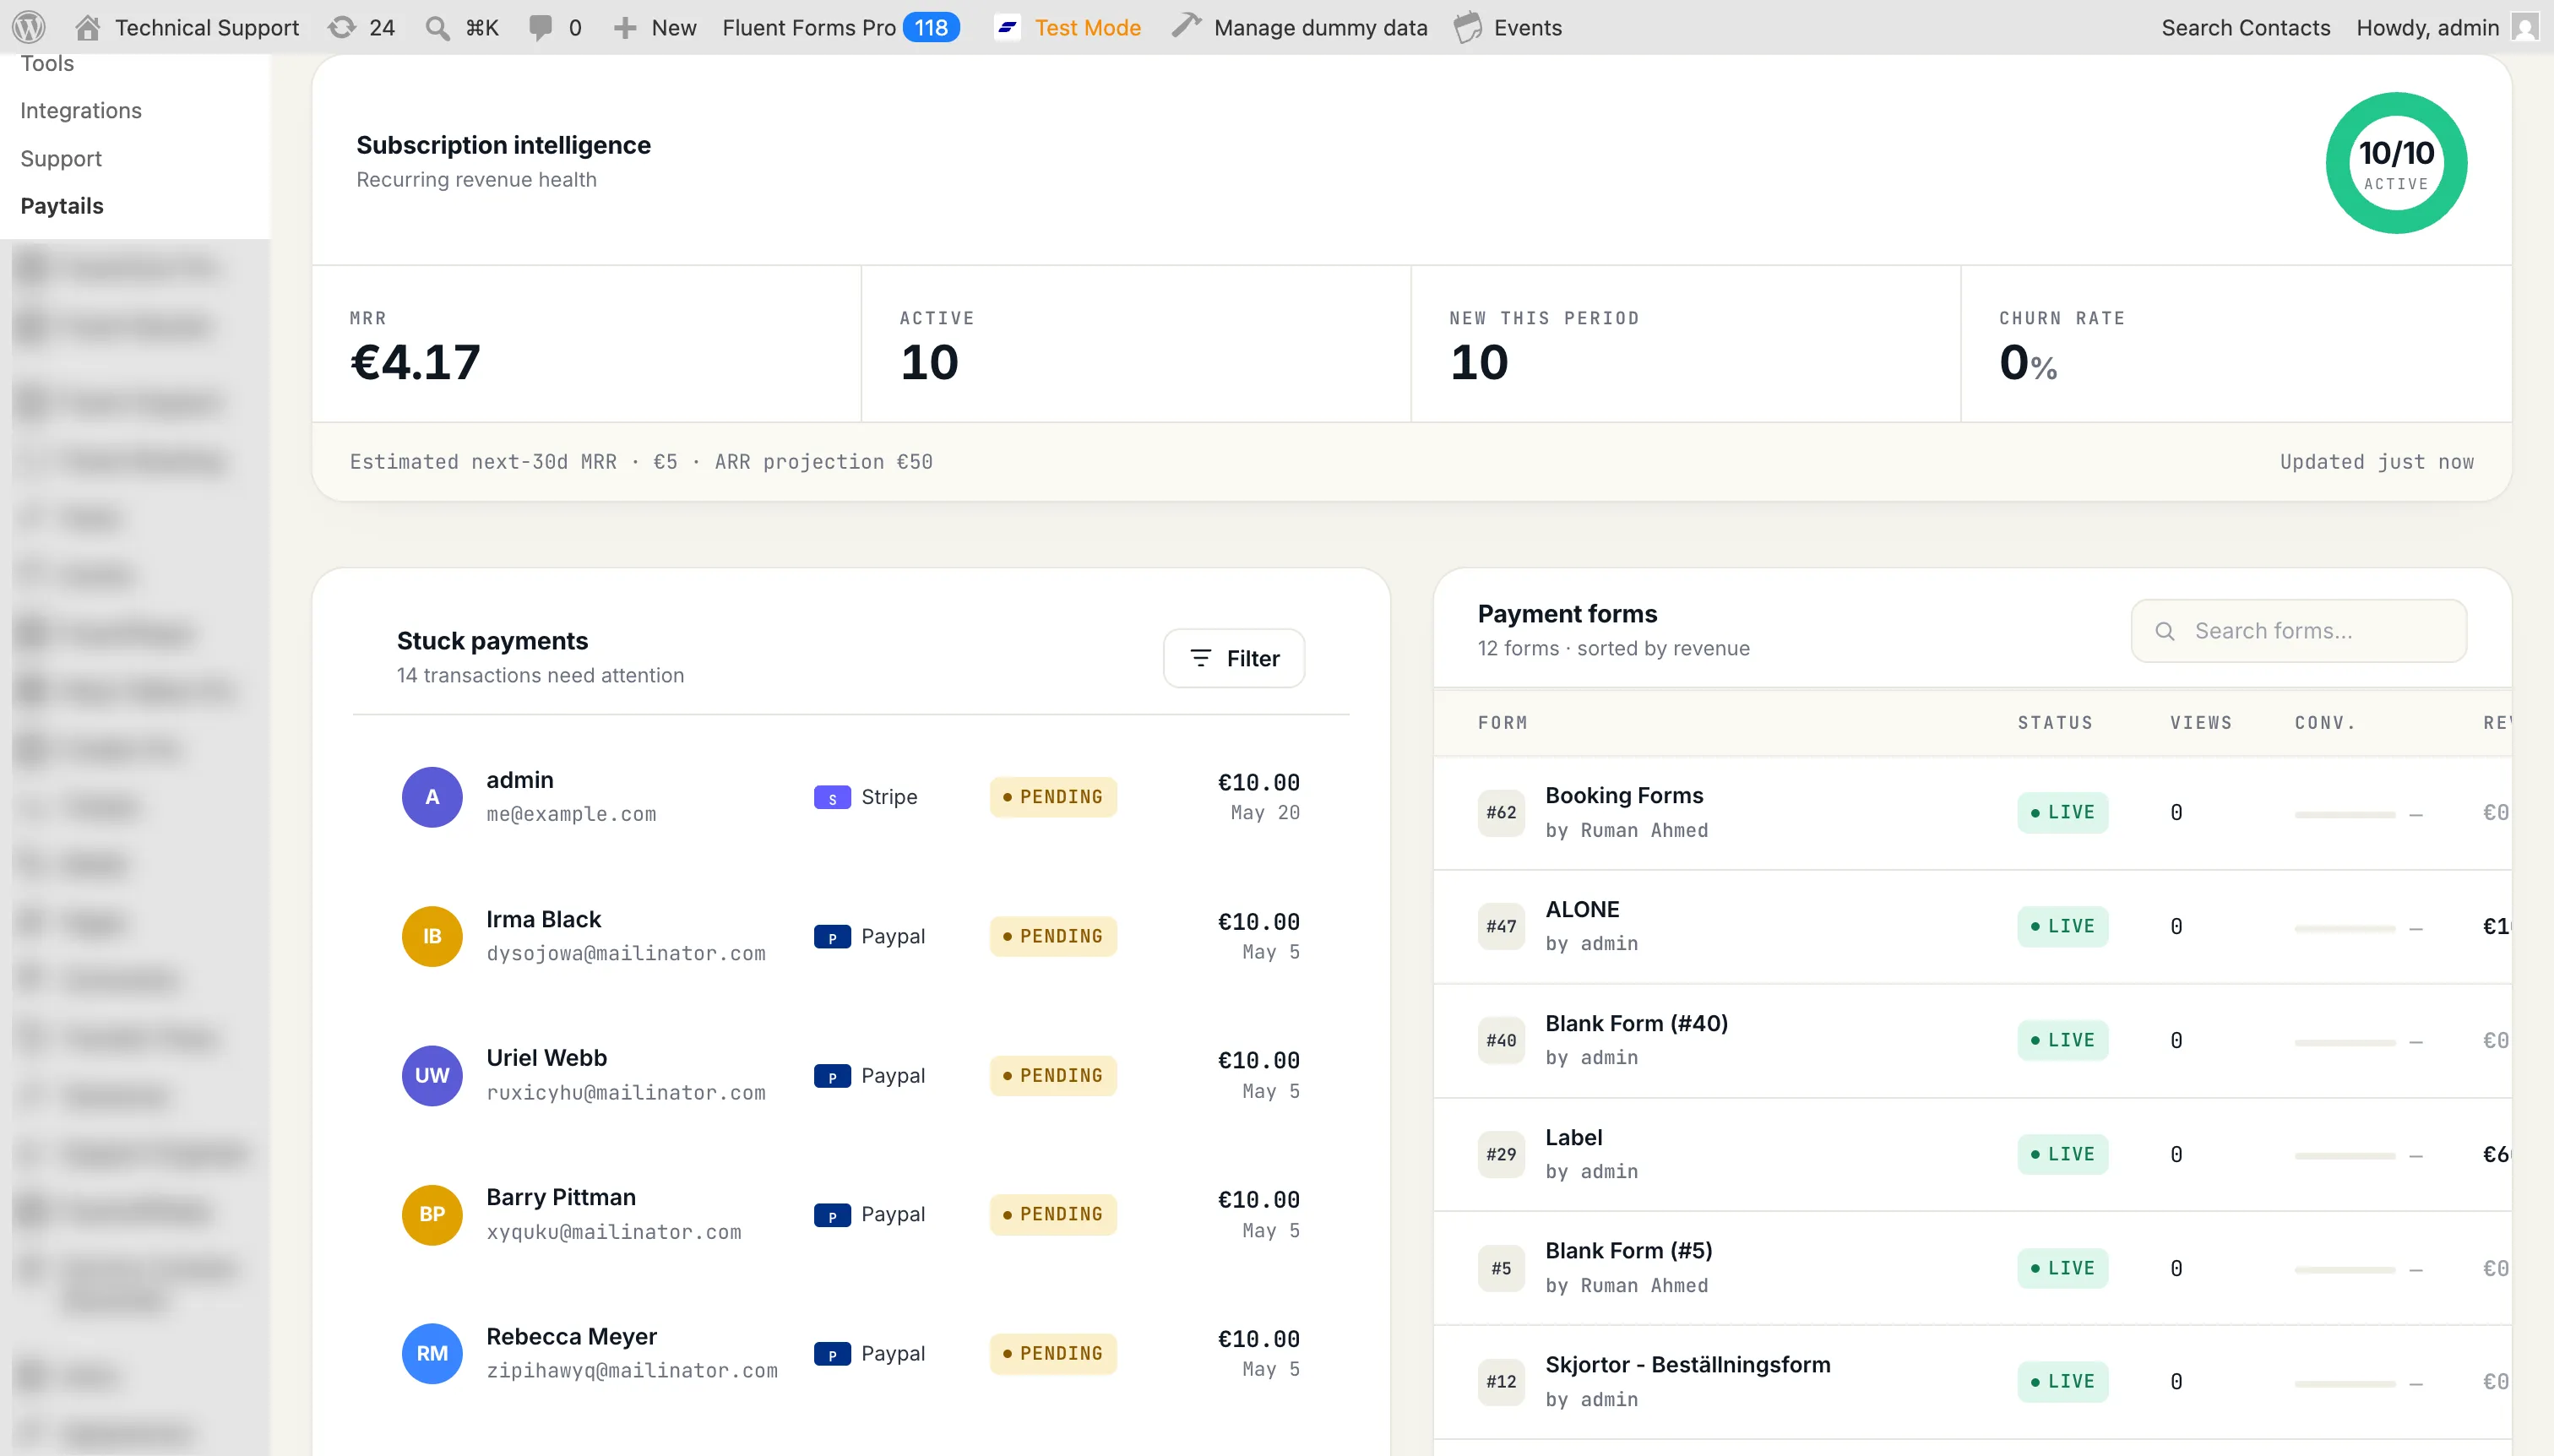Open the Howdy, admin account menu
This screenshot has height=1456, width=2554.
point(2447,27)
